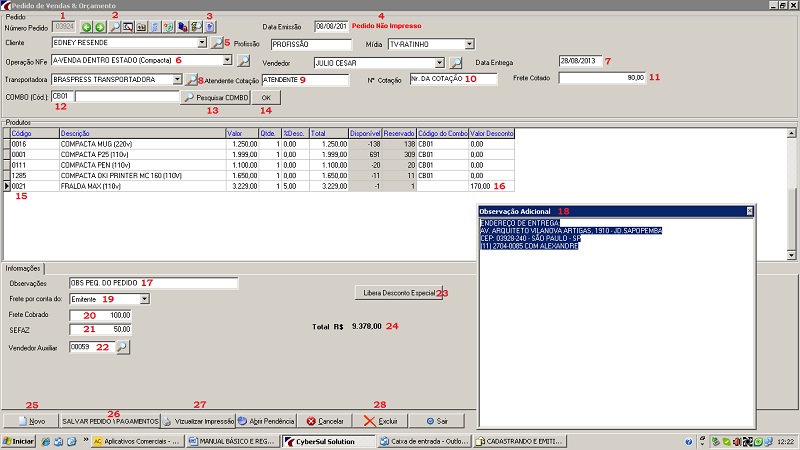Select COMPACTA MUG (220v) product row
This screenshot has width=800, height=450.
click(261, 144)
